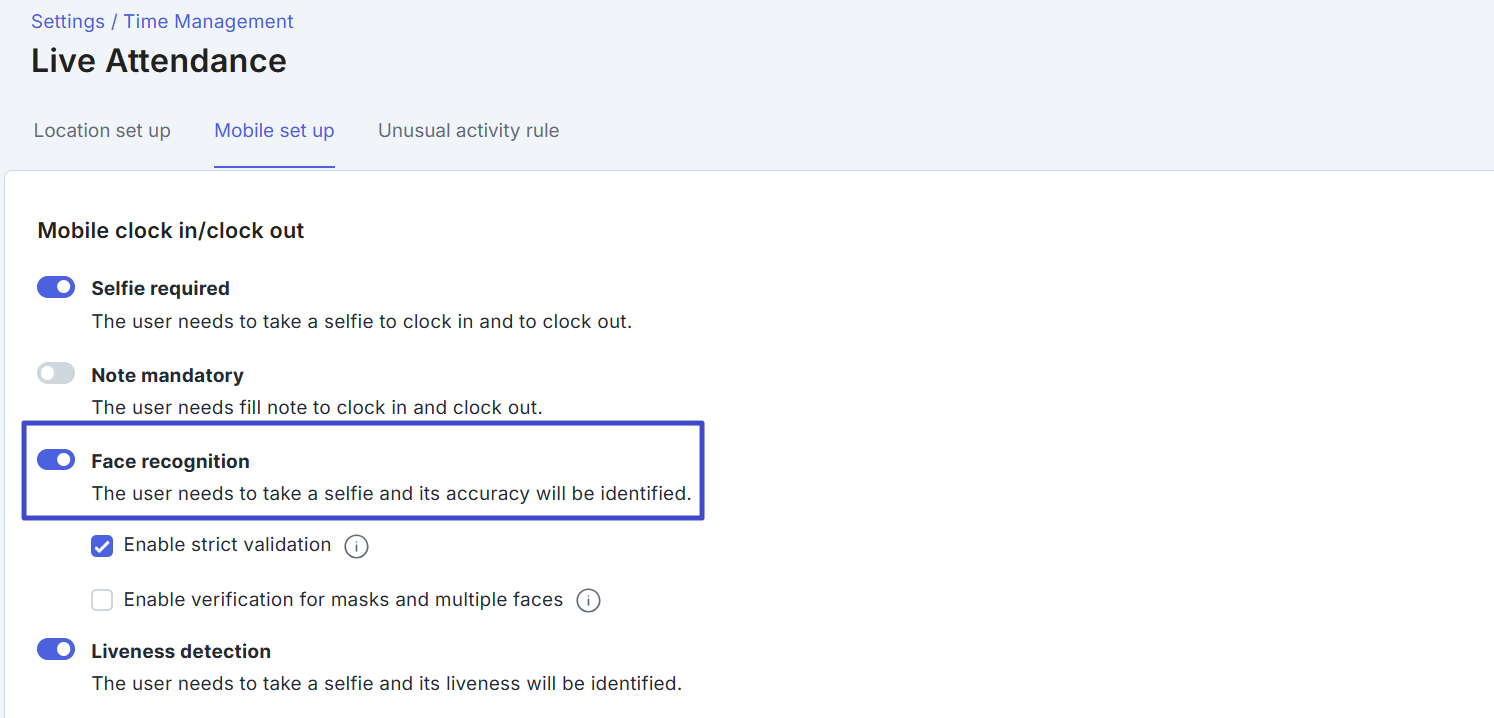Image resolution: width=1494 pixels, height=718 pixels.
Task: Click info icon beside Enable strict validation
Action: pos(356,546)
